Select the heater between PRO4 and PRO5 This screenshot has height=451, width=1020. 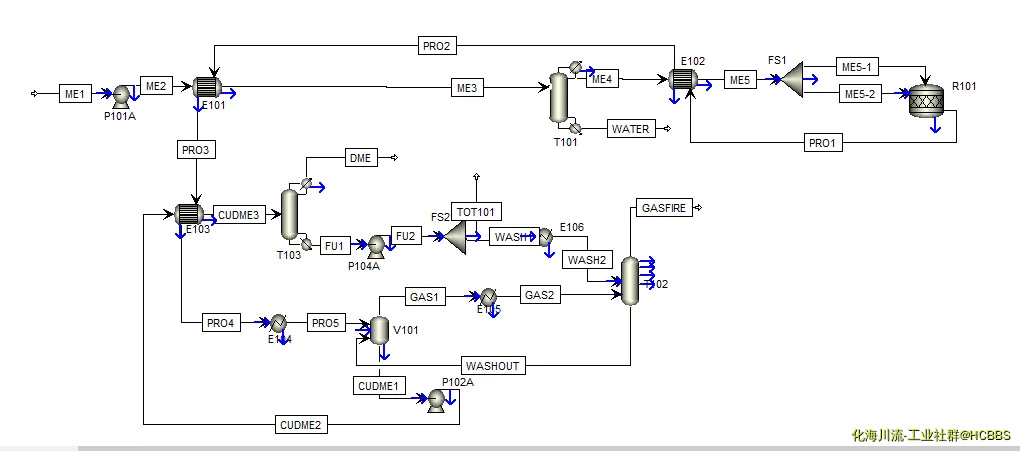pos(278,322)
